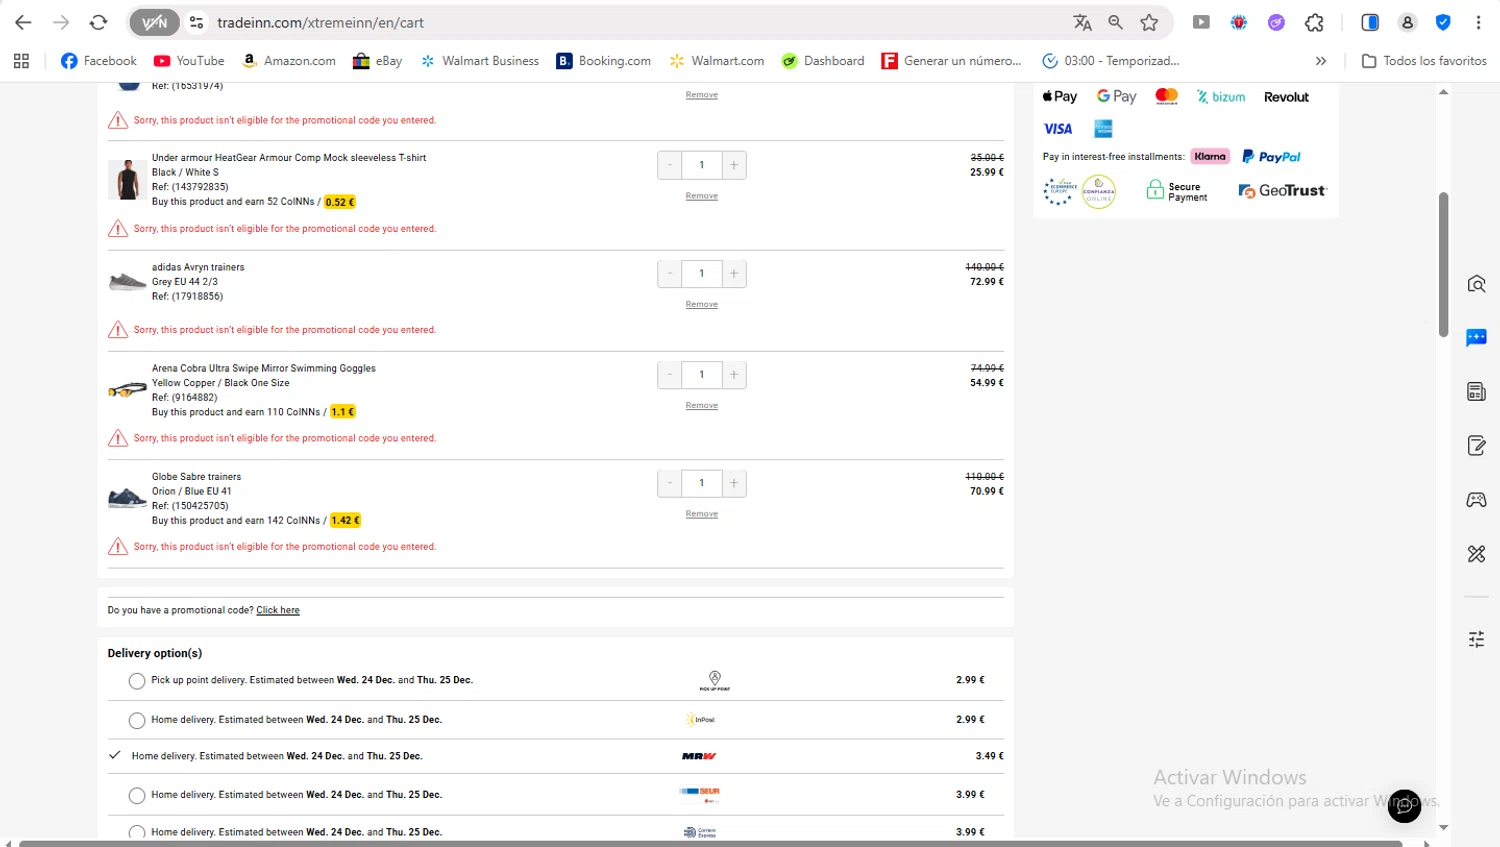The image size is (1500, 847).
Task: Click quantity field of adidas Avryn trainers
Action: 702,274
